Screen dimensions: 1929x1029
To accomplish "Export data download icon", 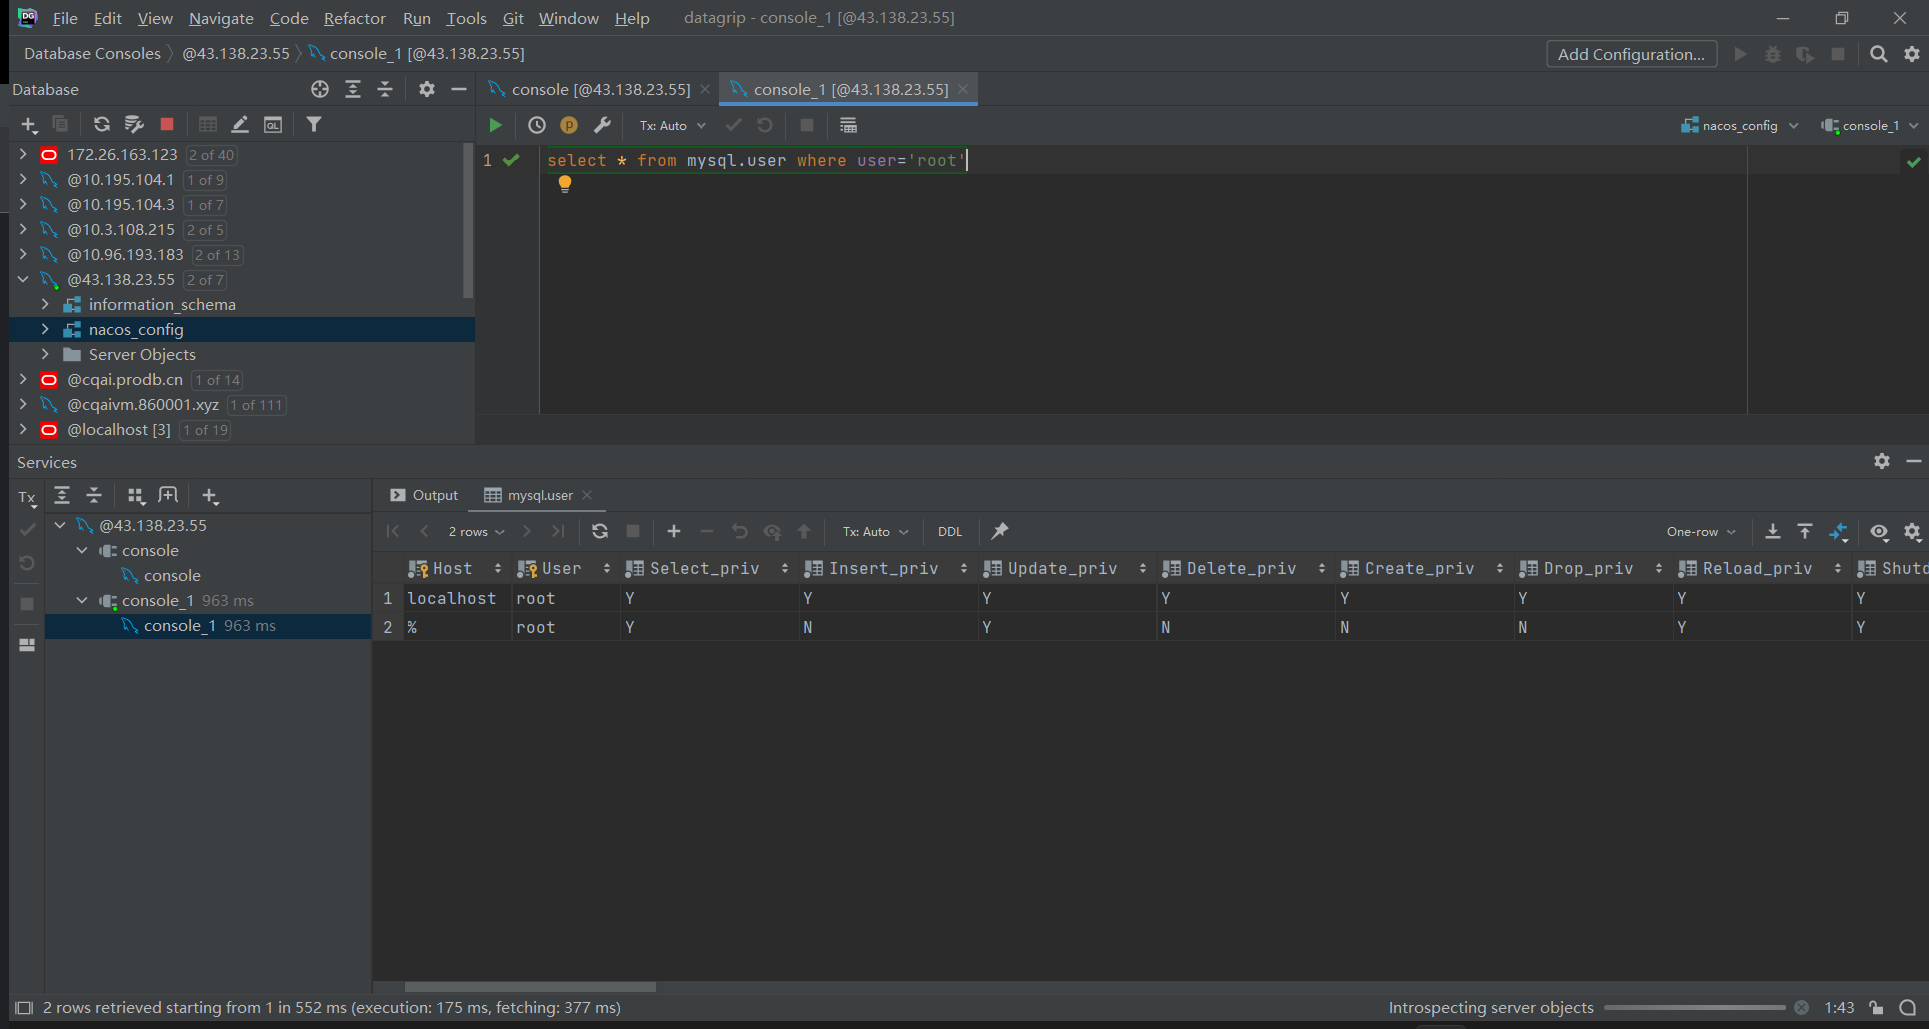I will 1773,531.
